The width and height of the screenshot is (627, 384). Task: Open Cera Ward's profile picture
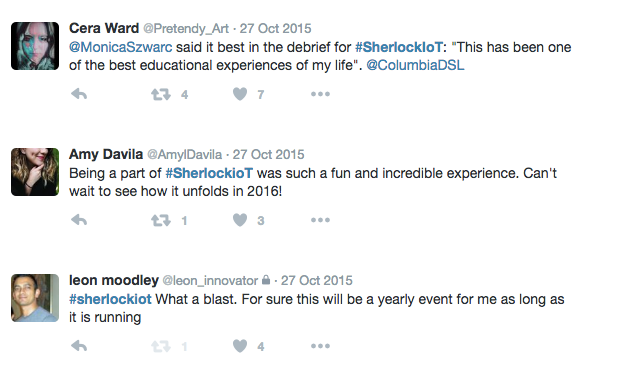pyautogui.click(x=35, y=46)
